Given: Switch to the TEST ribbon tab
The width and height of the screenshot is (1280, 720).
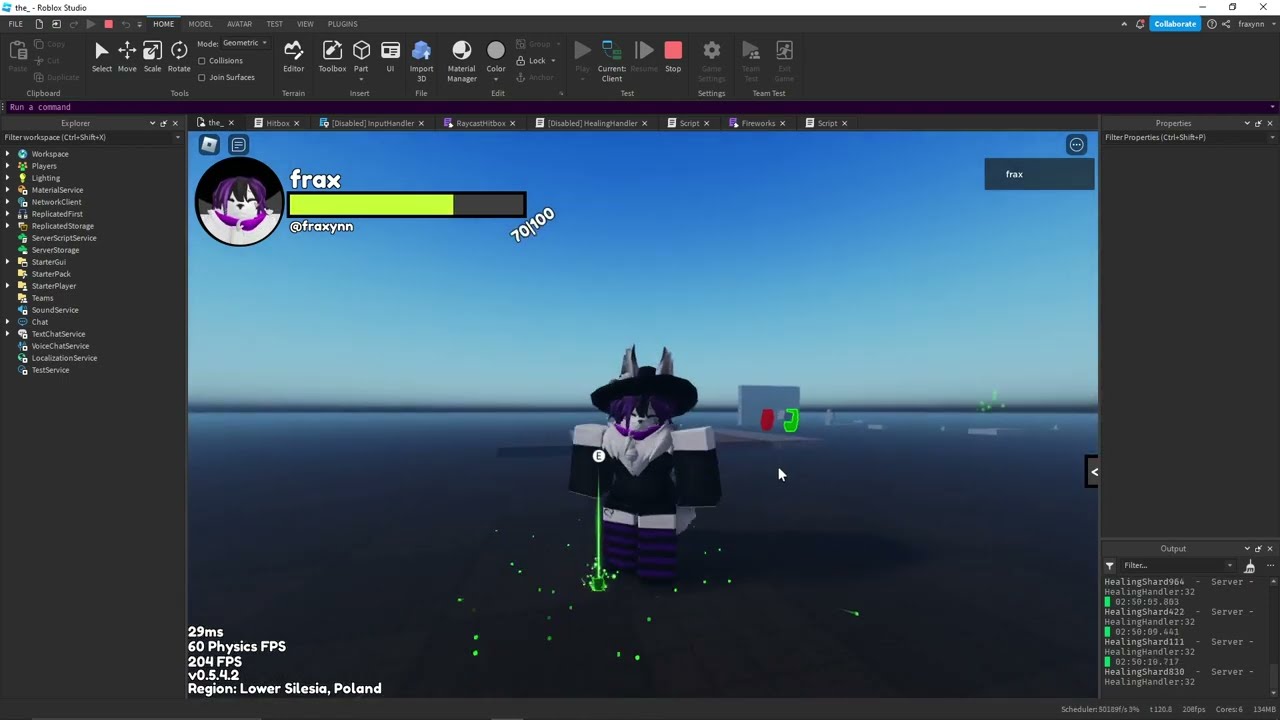Looking at the screenshot, I should coord(274,24).
